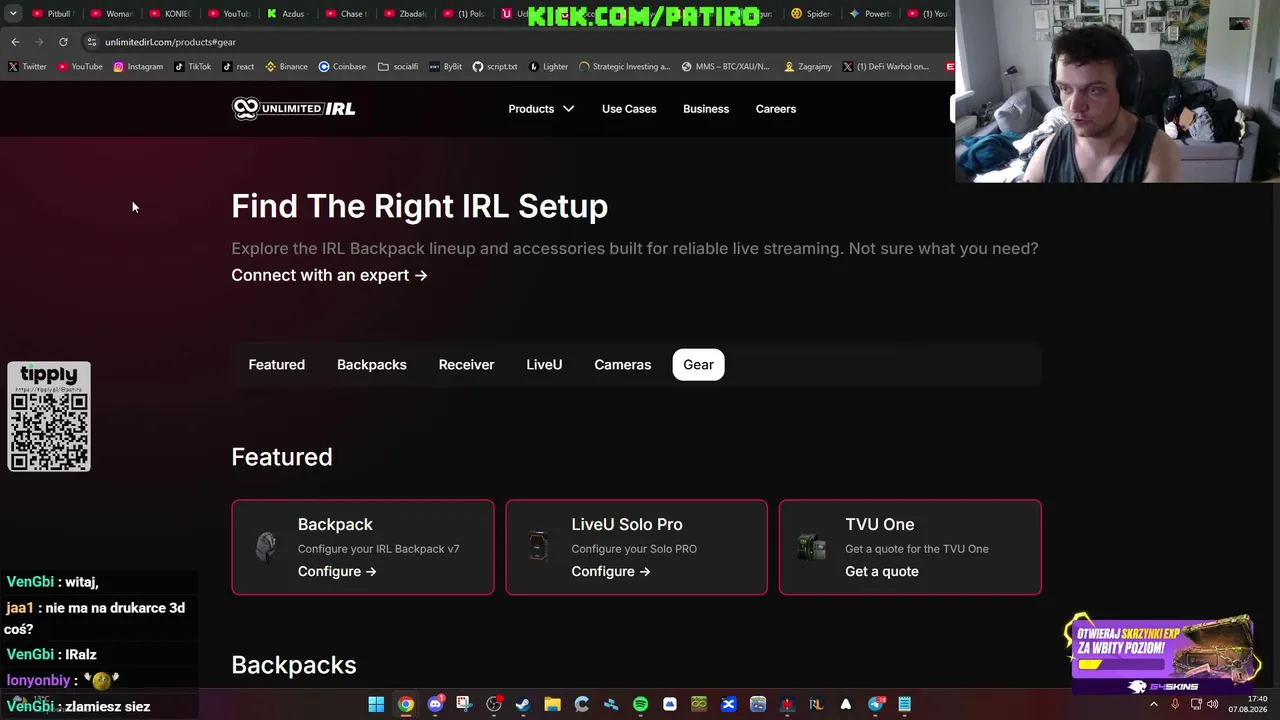Open the Strategic Investing bookmark
The width and height of the screenshot is (1280, 720).
pyautogui.click(x=624, y=67)
